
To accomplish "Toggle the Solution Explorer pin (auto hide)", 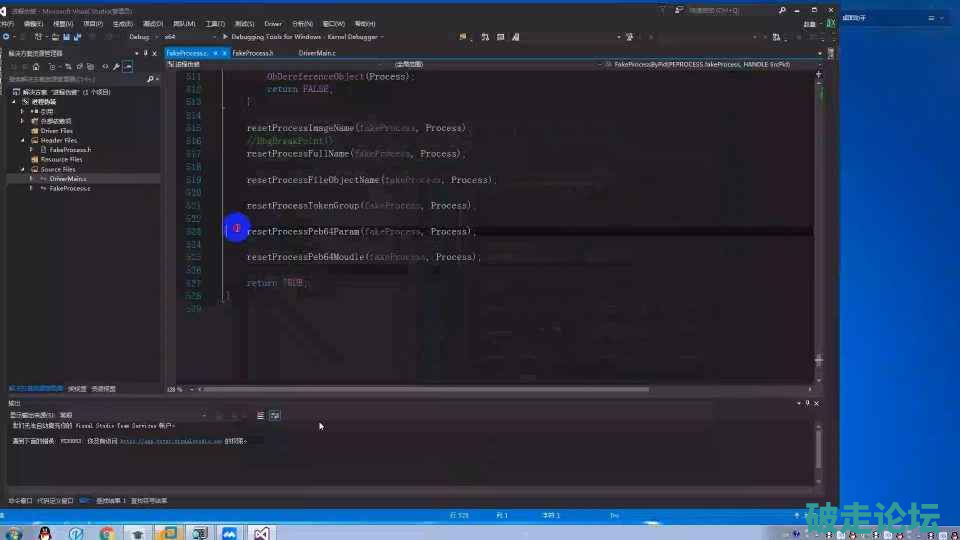I will tap(146, 53).
